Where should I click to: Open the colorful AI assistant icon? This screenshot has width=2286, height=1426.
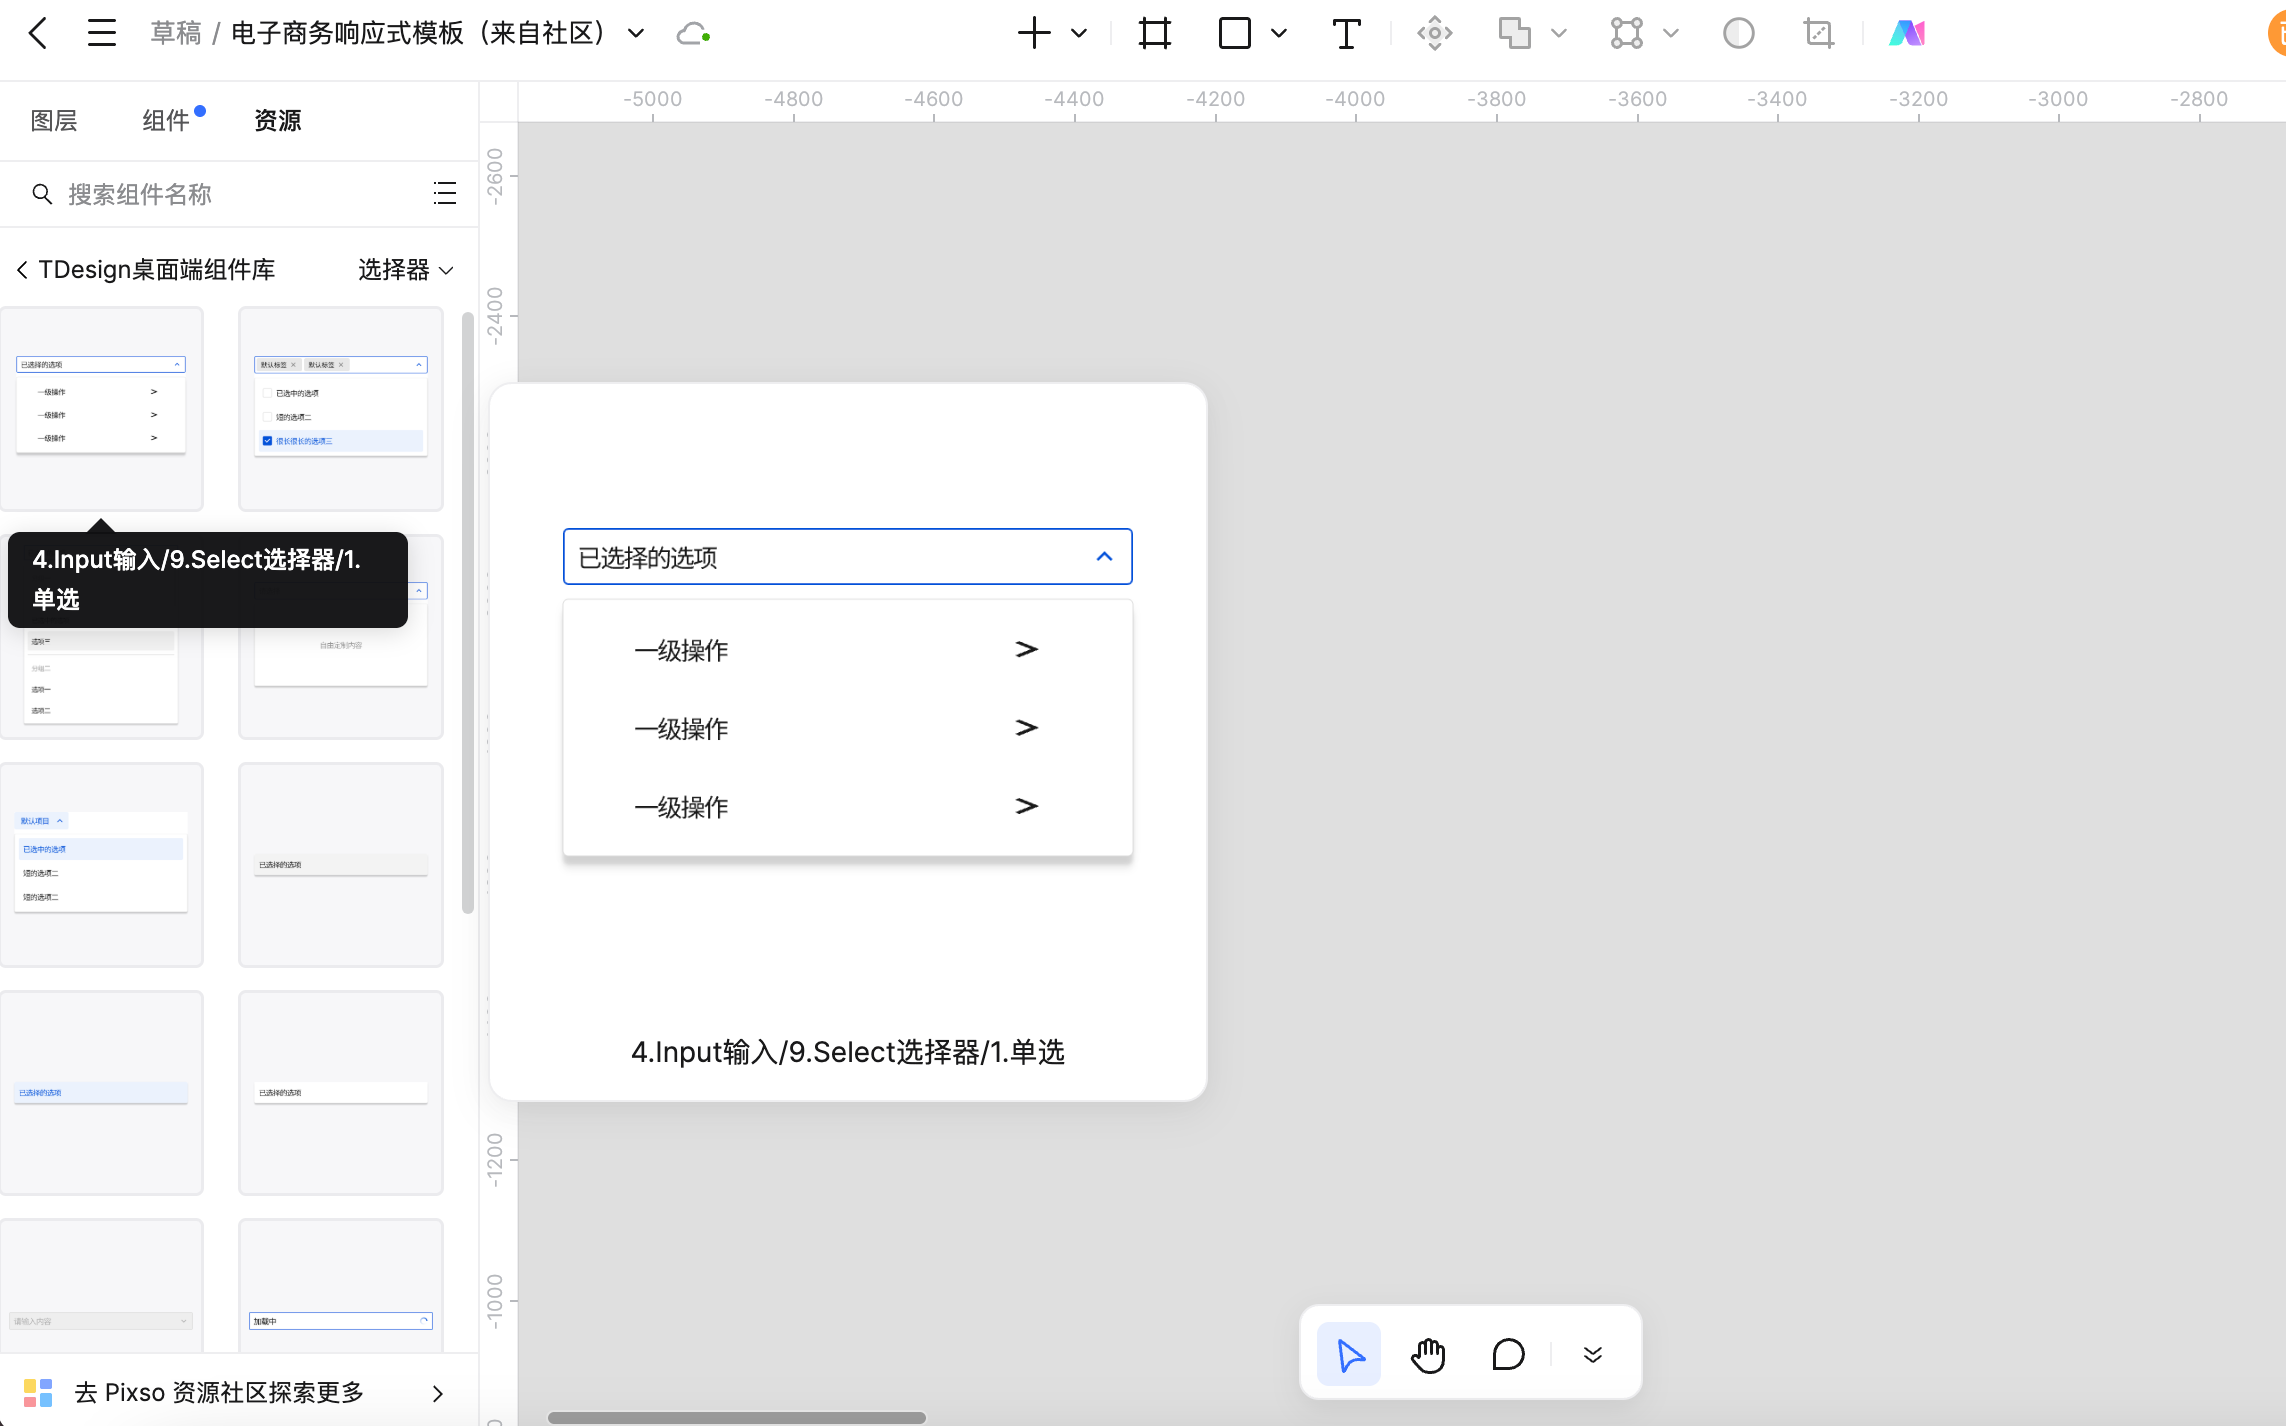[x=1907, y=33]
